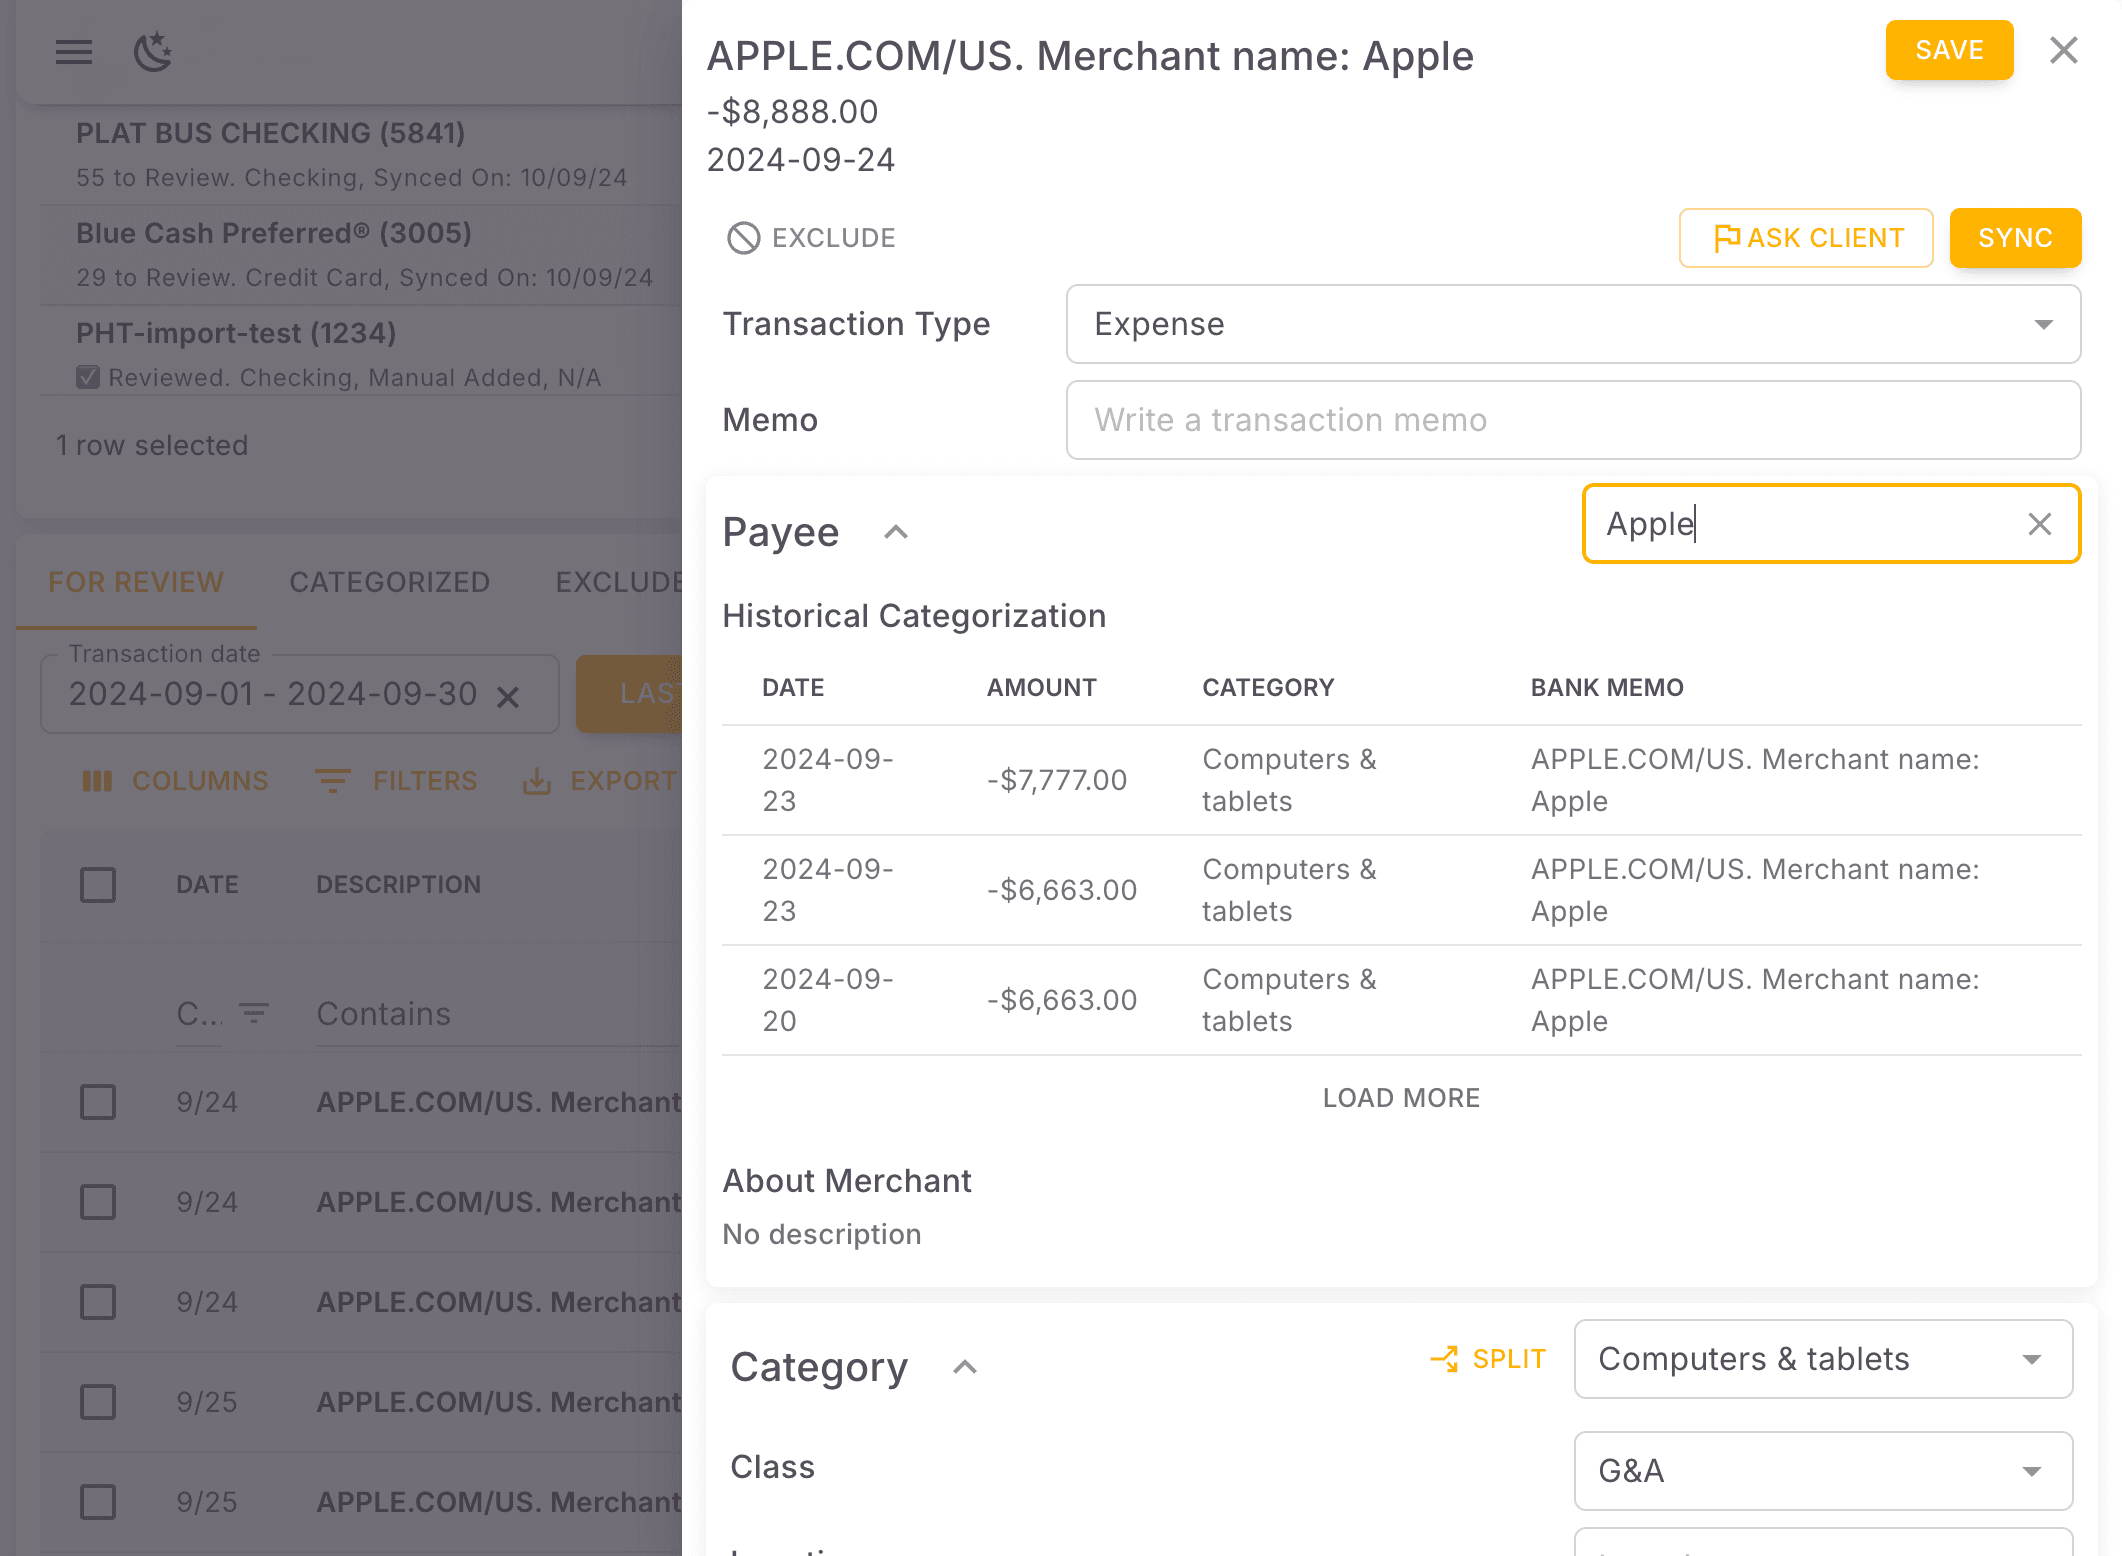The height and width of the screenshot is (1556, 2122).
Task: Switch to the FOR REVIEW tab
Action: 135,582
